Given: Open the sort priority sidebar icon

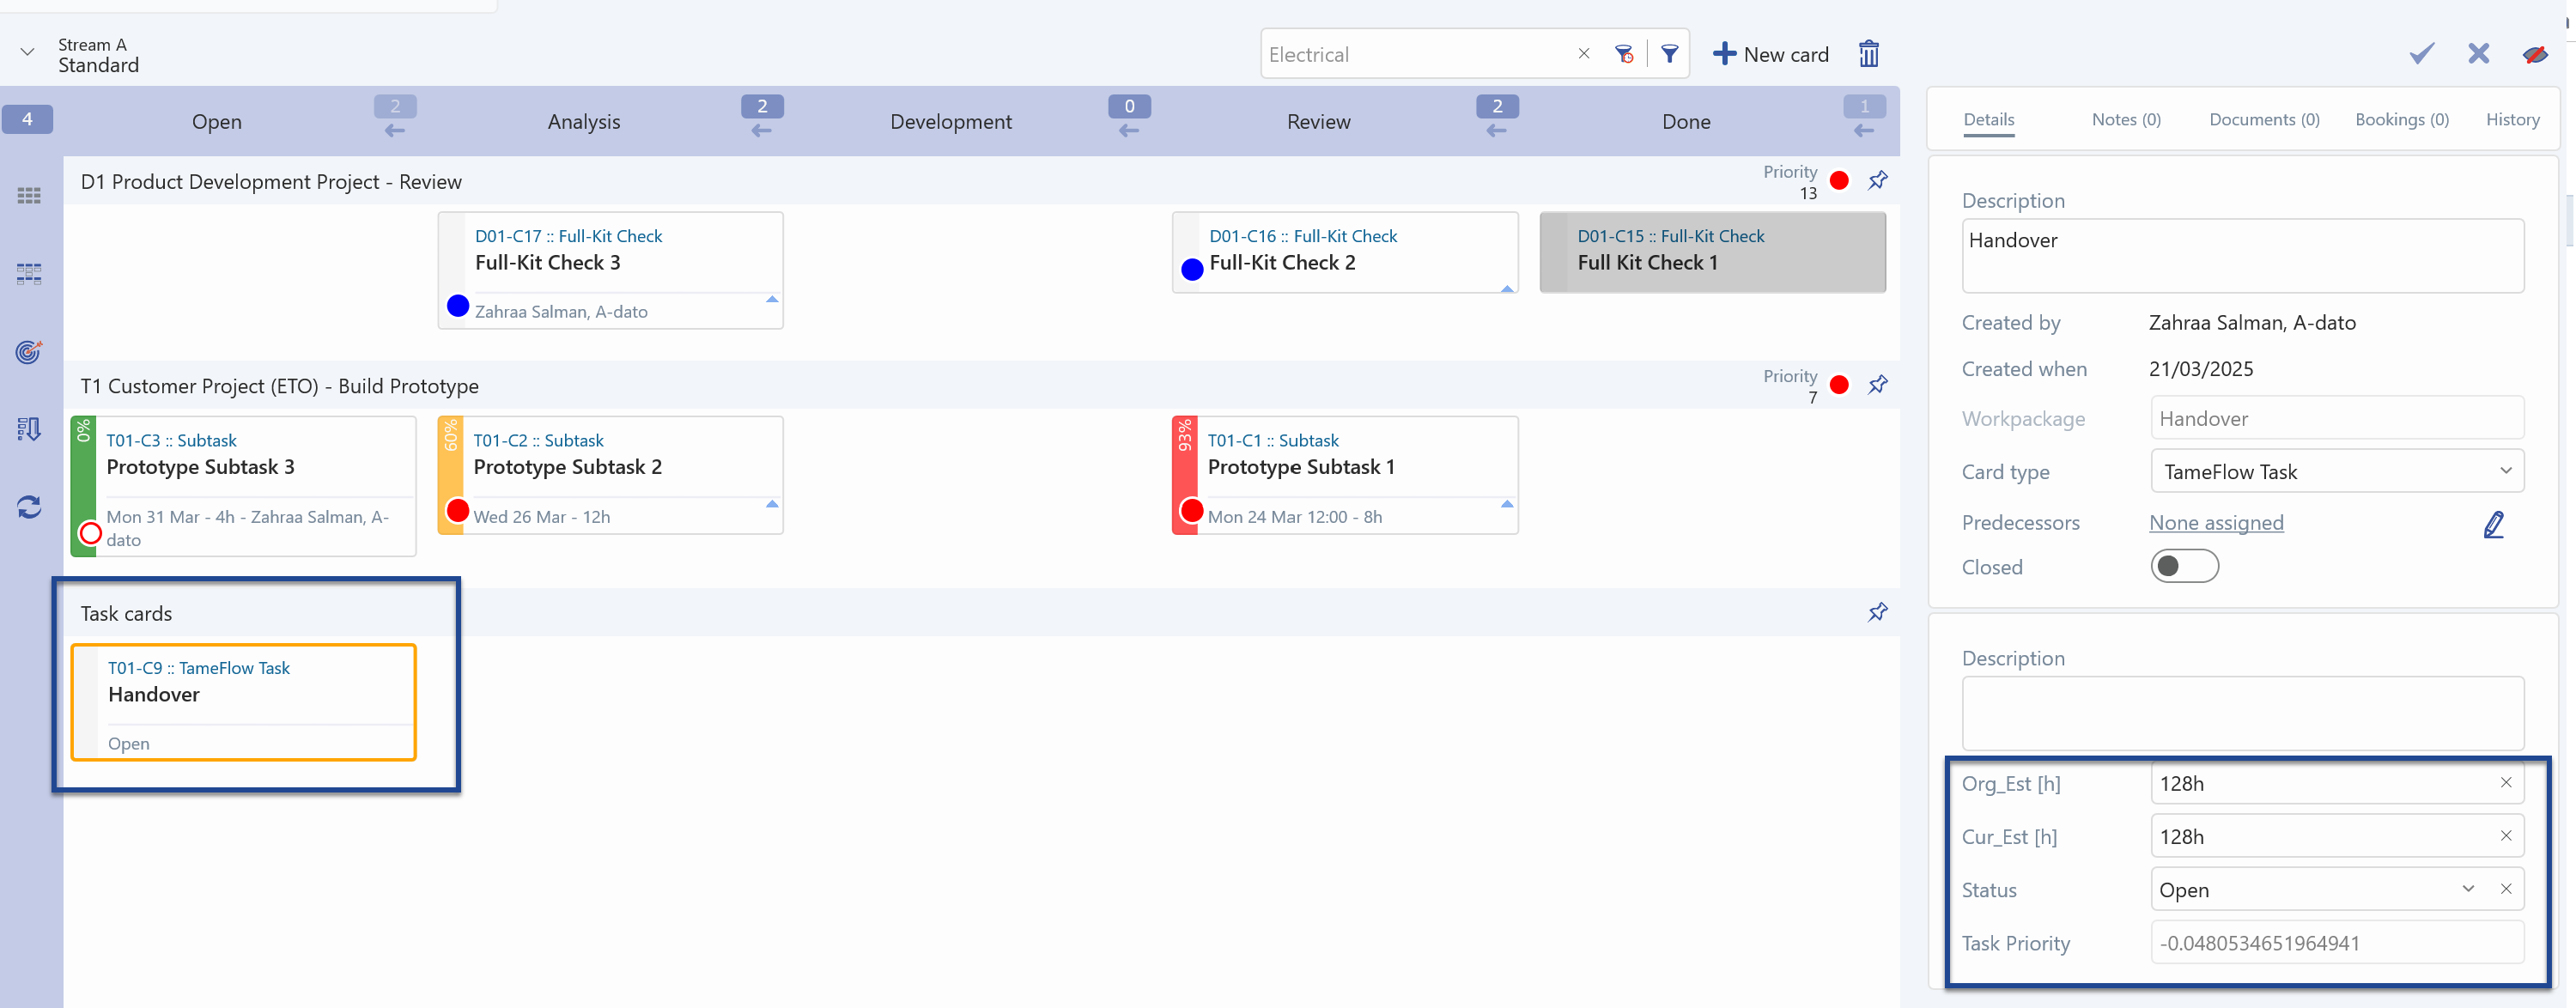Looking at the screenshot, I should point(29,429).
